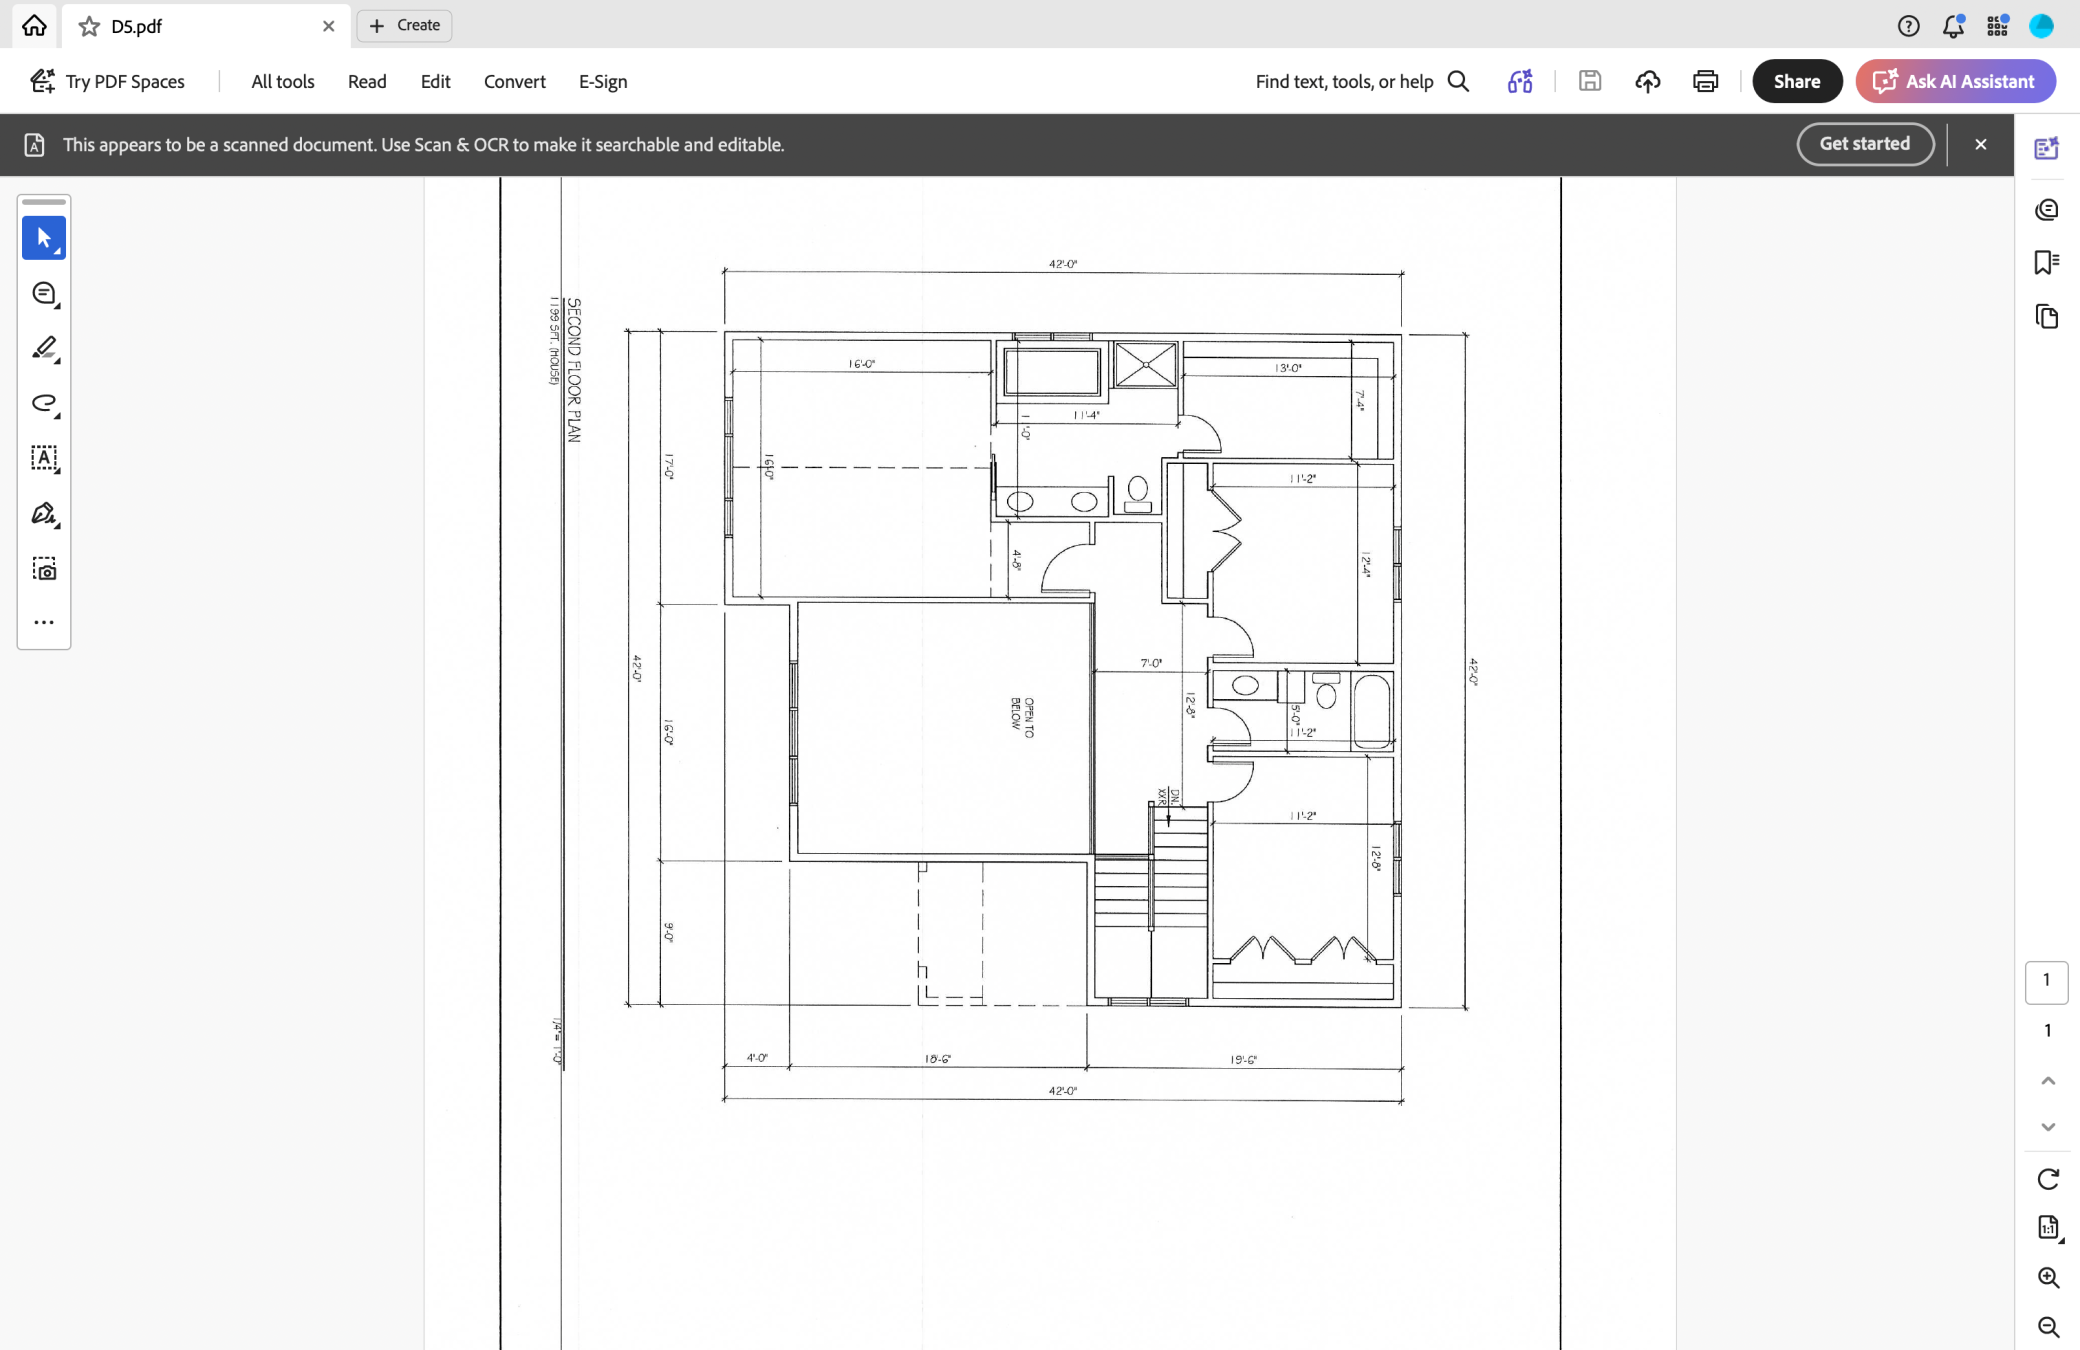2080x1350 pixels.
Task: Choose the freehand draw loop tool
Action: (44, 403)
